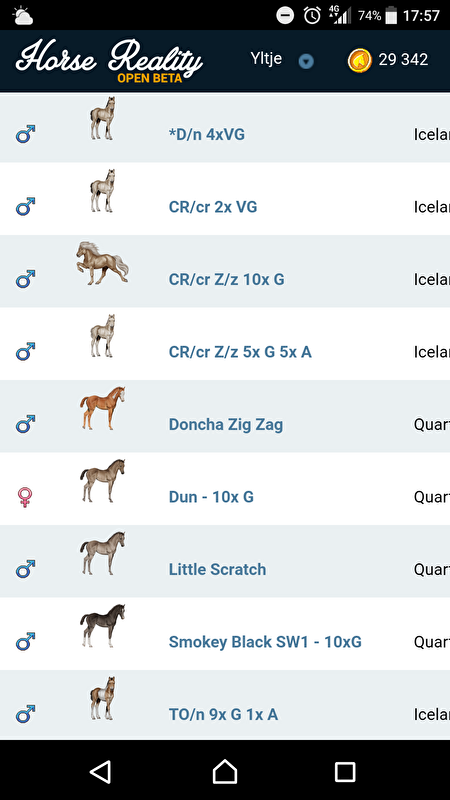Click the Horse Reality logo
Screen dimensions: 450x800
coord(109,61)
